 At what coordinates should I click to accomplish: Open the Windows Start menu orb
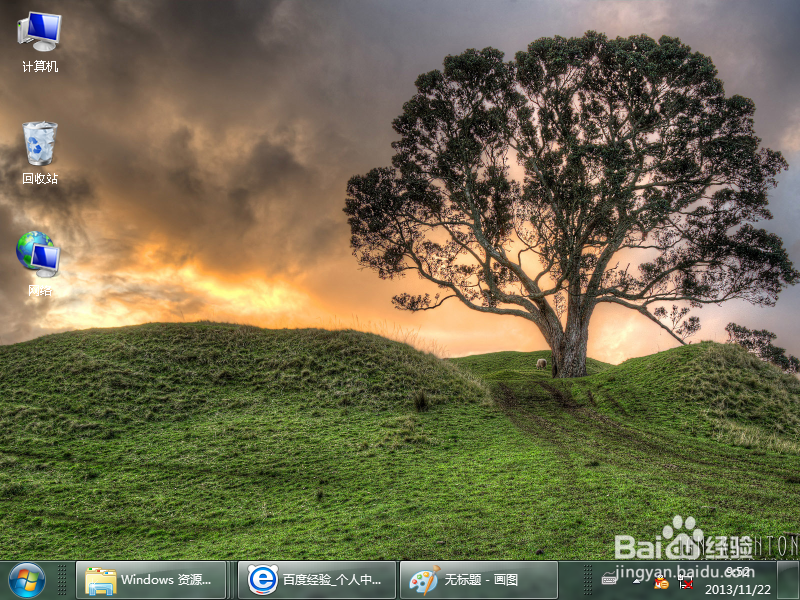click(x=27, y=581)
